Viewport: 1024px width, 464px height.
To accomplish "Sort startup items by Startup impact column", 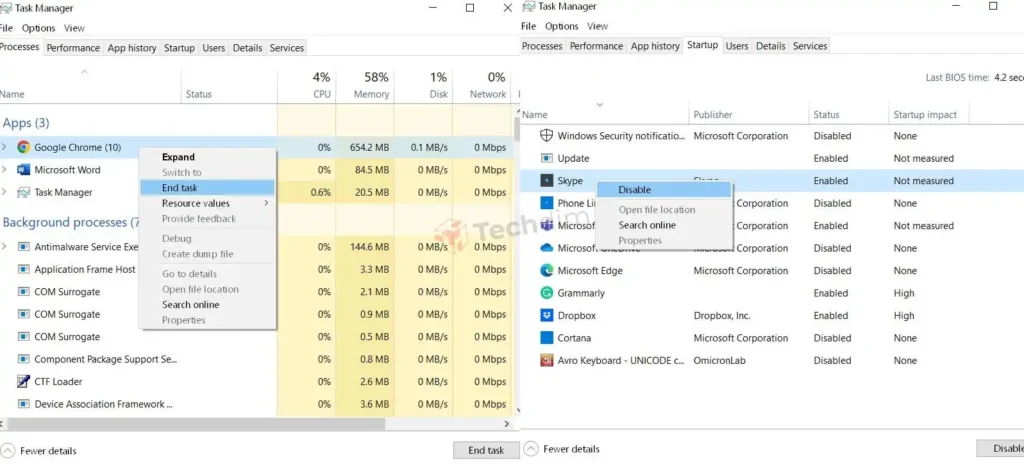I will tap(929, 114).
